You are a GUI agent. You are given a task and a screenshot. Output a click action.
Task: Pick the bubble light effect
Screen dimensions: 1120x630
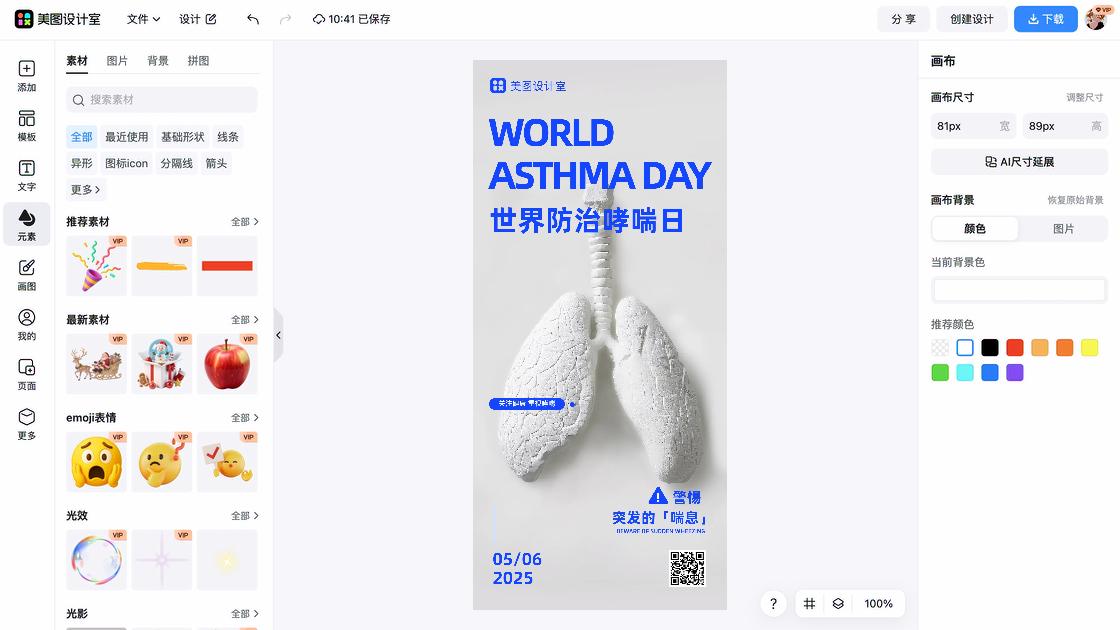click(x=96, y=559)
